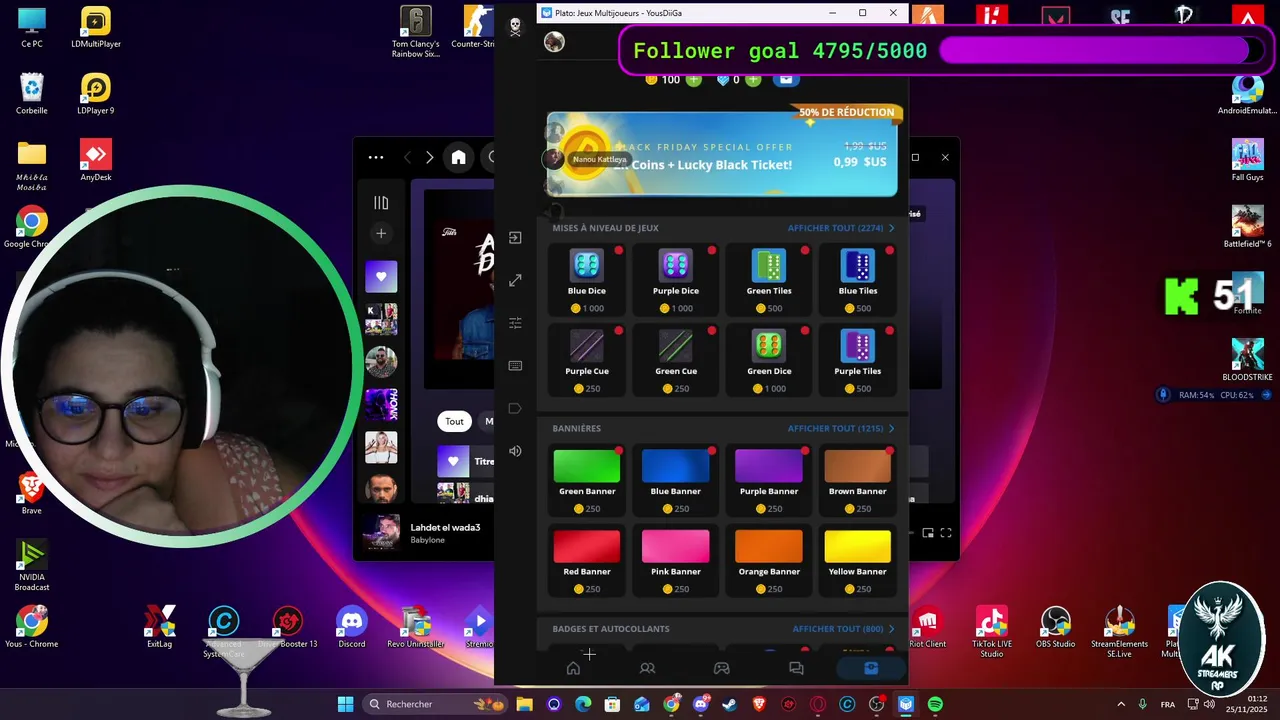Screen dimensions: 1280x720
Task: Click the skull icon above emulator sidebar
Action: click(515, 27)
